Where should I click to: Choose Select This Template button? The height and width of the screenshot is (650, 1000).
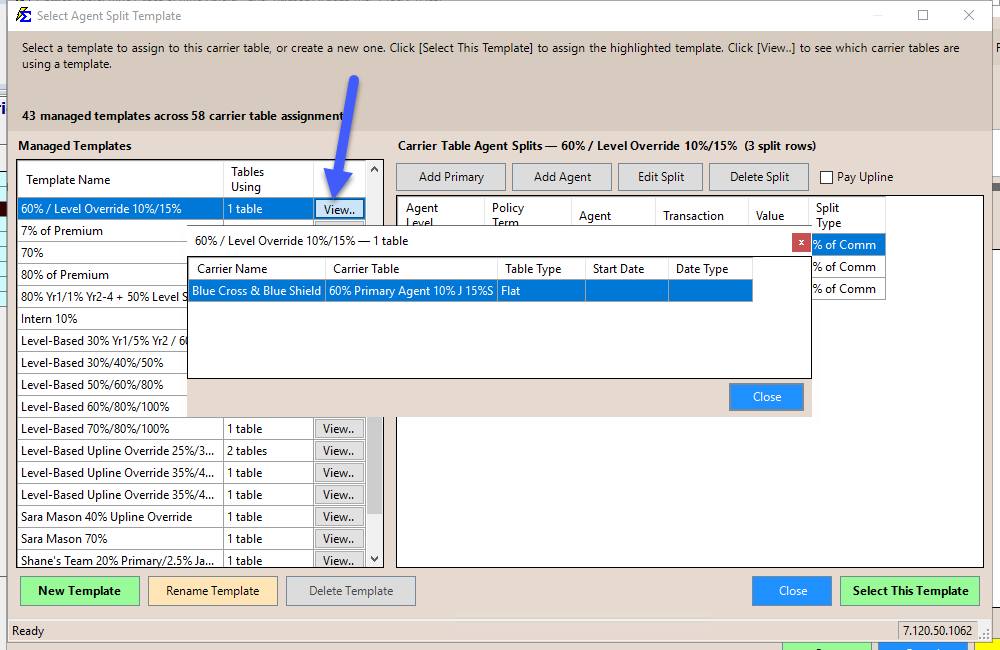click(x=910, y=591)
